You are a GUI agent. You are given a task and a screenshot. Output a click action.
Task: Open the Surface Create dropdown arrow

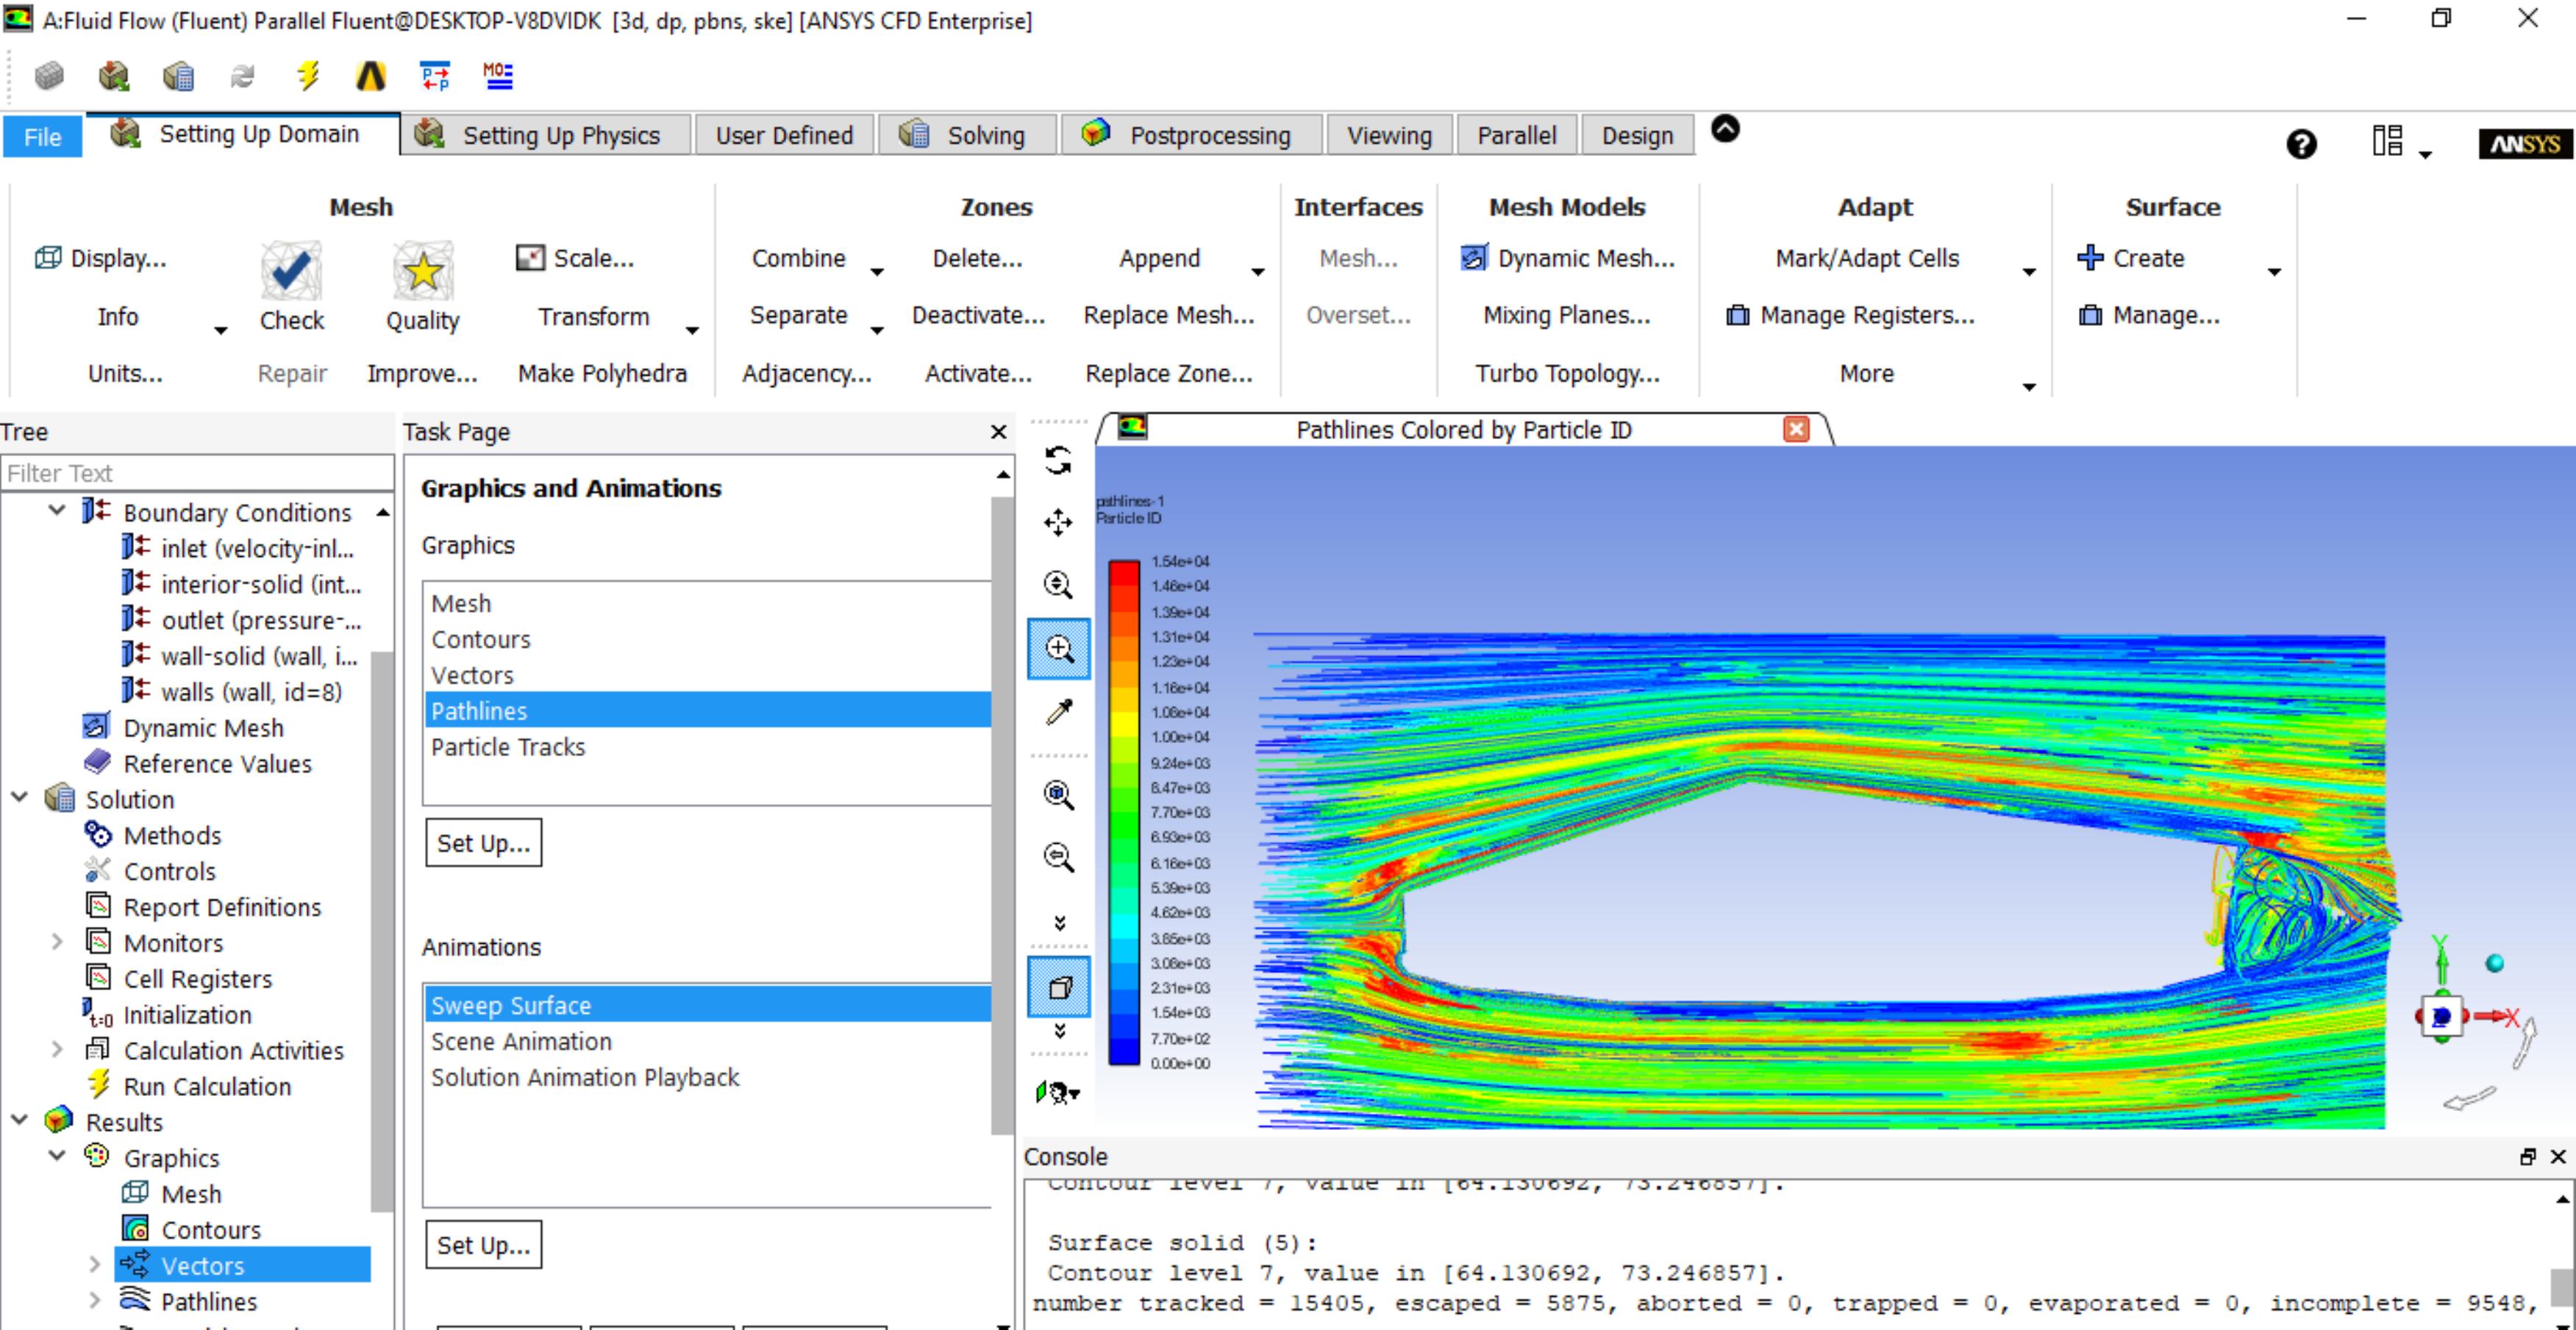(2274, 272)
